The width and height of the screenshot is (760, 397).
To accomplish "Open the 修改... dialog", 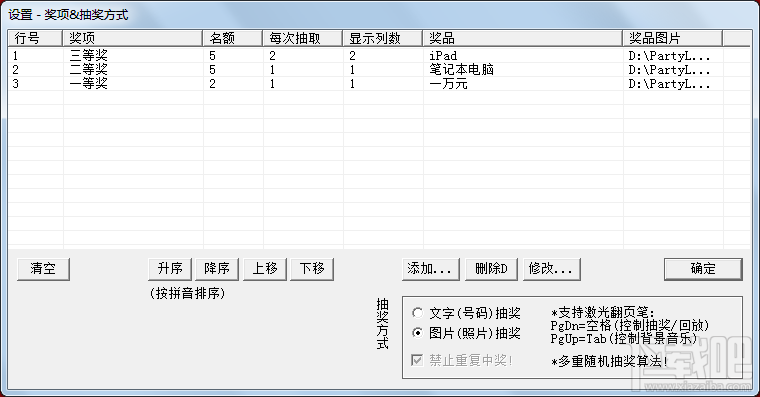I will [552, 269].
